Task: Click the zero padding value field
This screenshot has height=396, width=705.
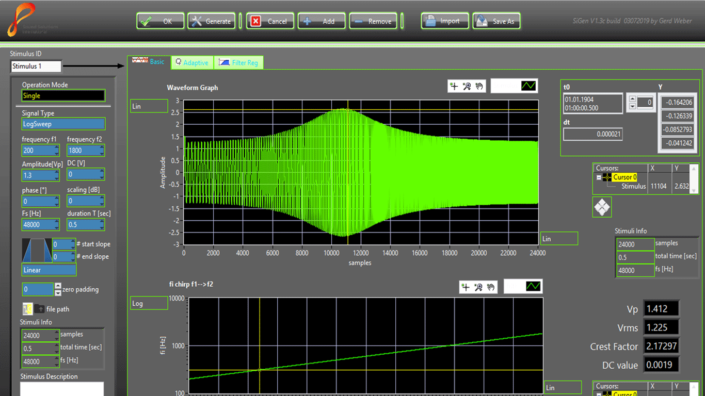Action: [x=37, y=289]
